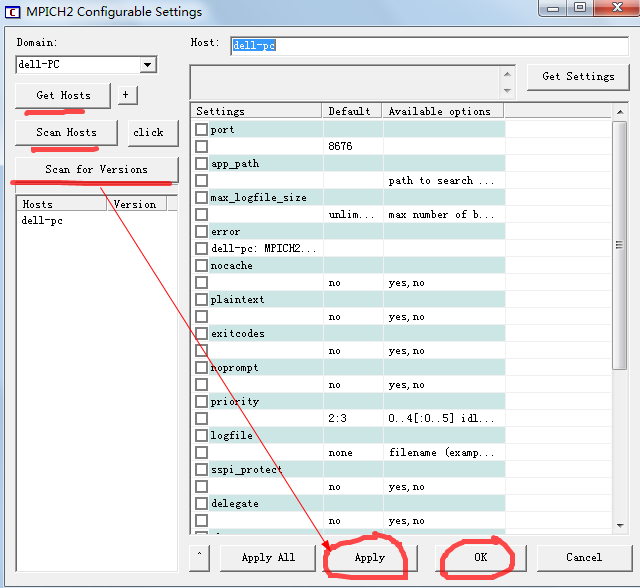Click the Default column header
Viewport: 640px width, 588px height.
(352, 111)
